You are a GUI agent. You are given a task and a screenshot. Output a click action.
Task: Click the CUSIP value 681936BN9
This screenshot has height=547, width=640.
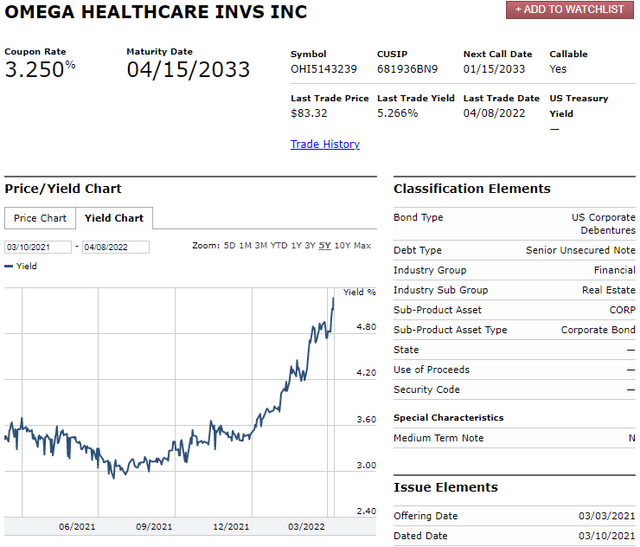coord(407,69)
